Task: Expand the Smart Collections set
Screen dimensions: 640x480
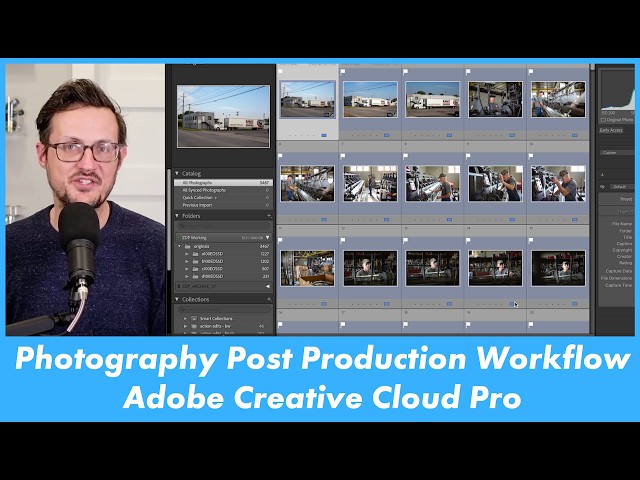Action: click(186, 318)
